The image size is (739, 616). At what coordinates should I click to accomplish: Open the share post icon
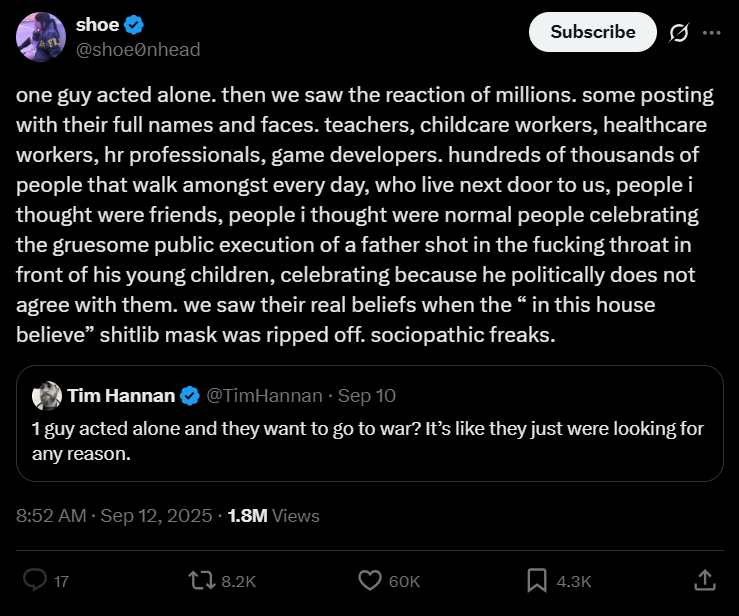(704, 579)
